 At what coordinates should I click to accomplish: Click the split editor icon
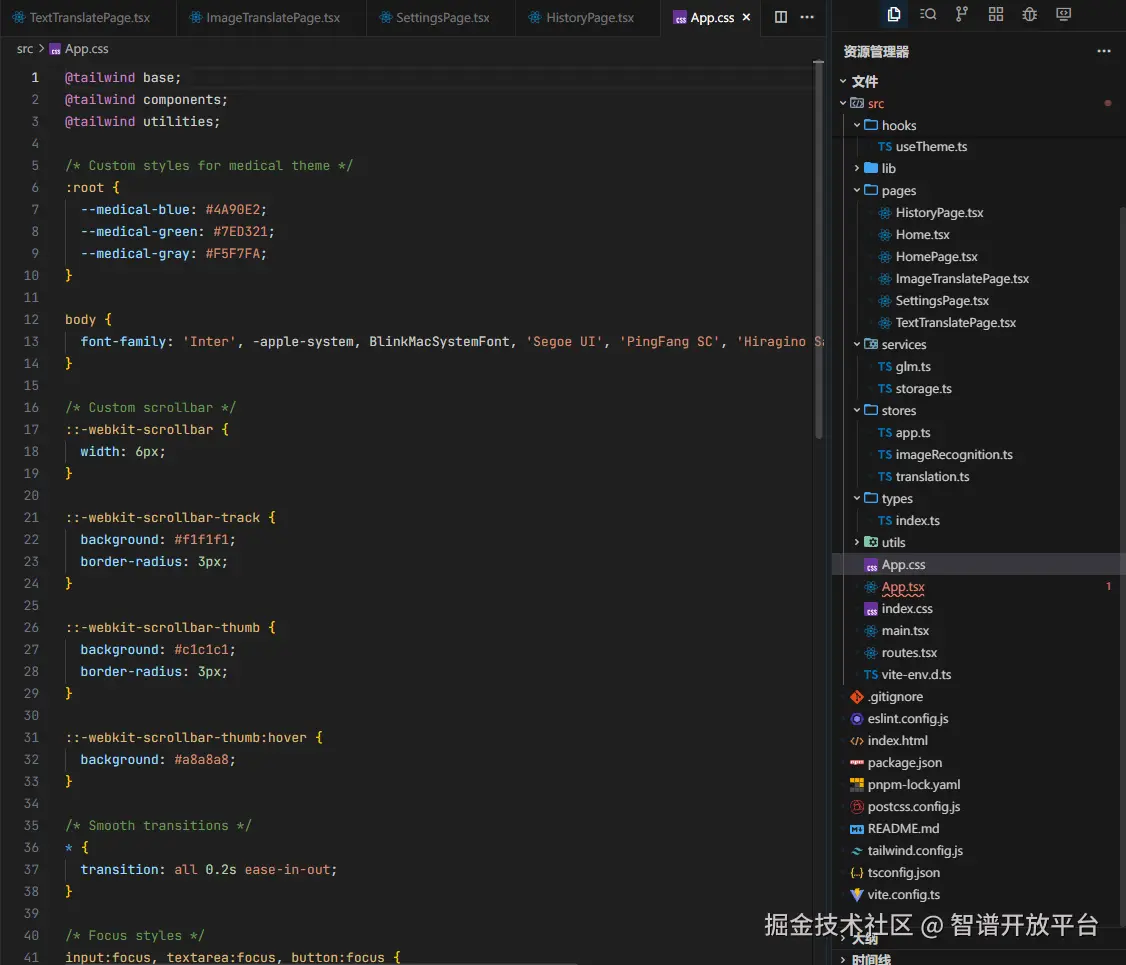(781, 17)
